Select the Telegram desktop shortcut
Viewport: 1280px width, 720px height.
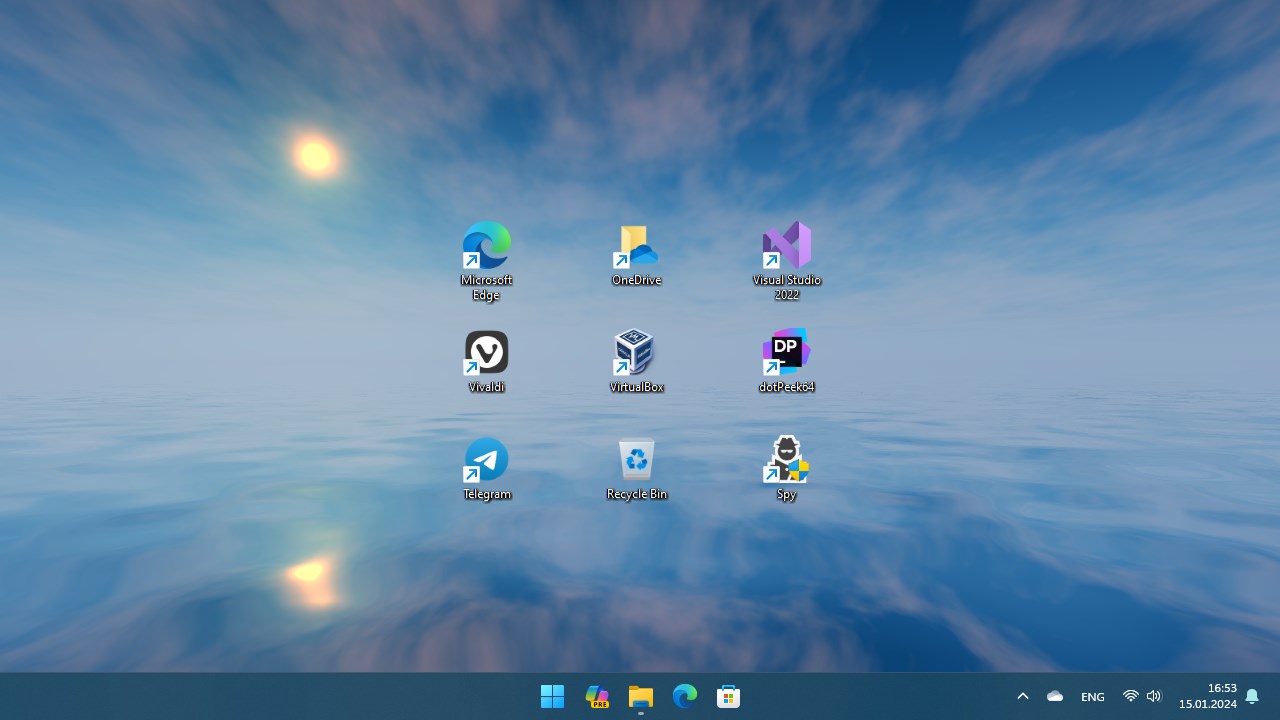pyautogui.click(x=487, y=468)
